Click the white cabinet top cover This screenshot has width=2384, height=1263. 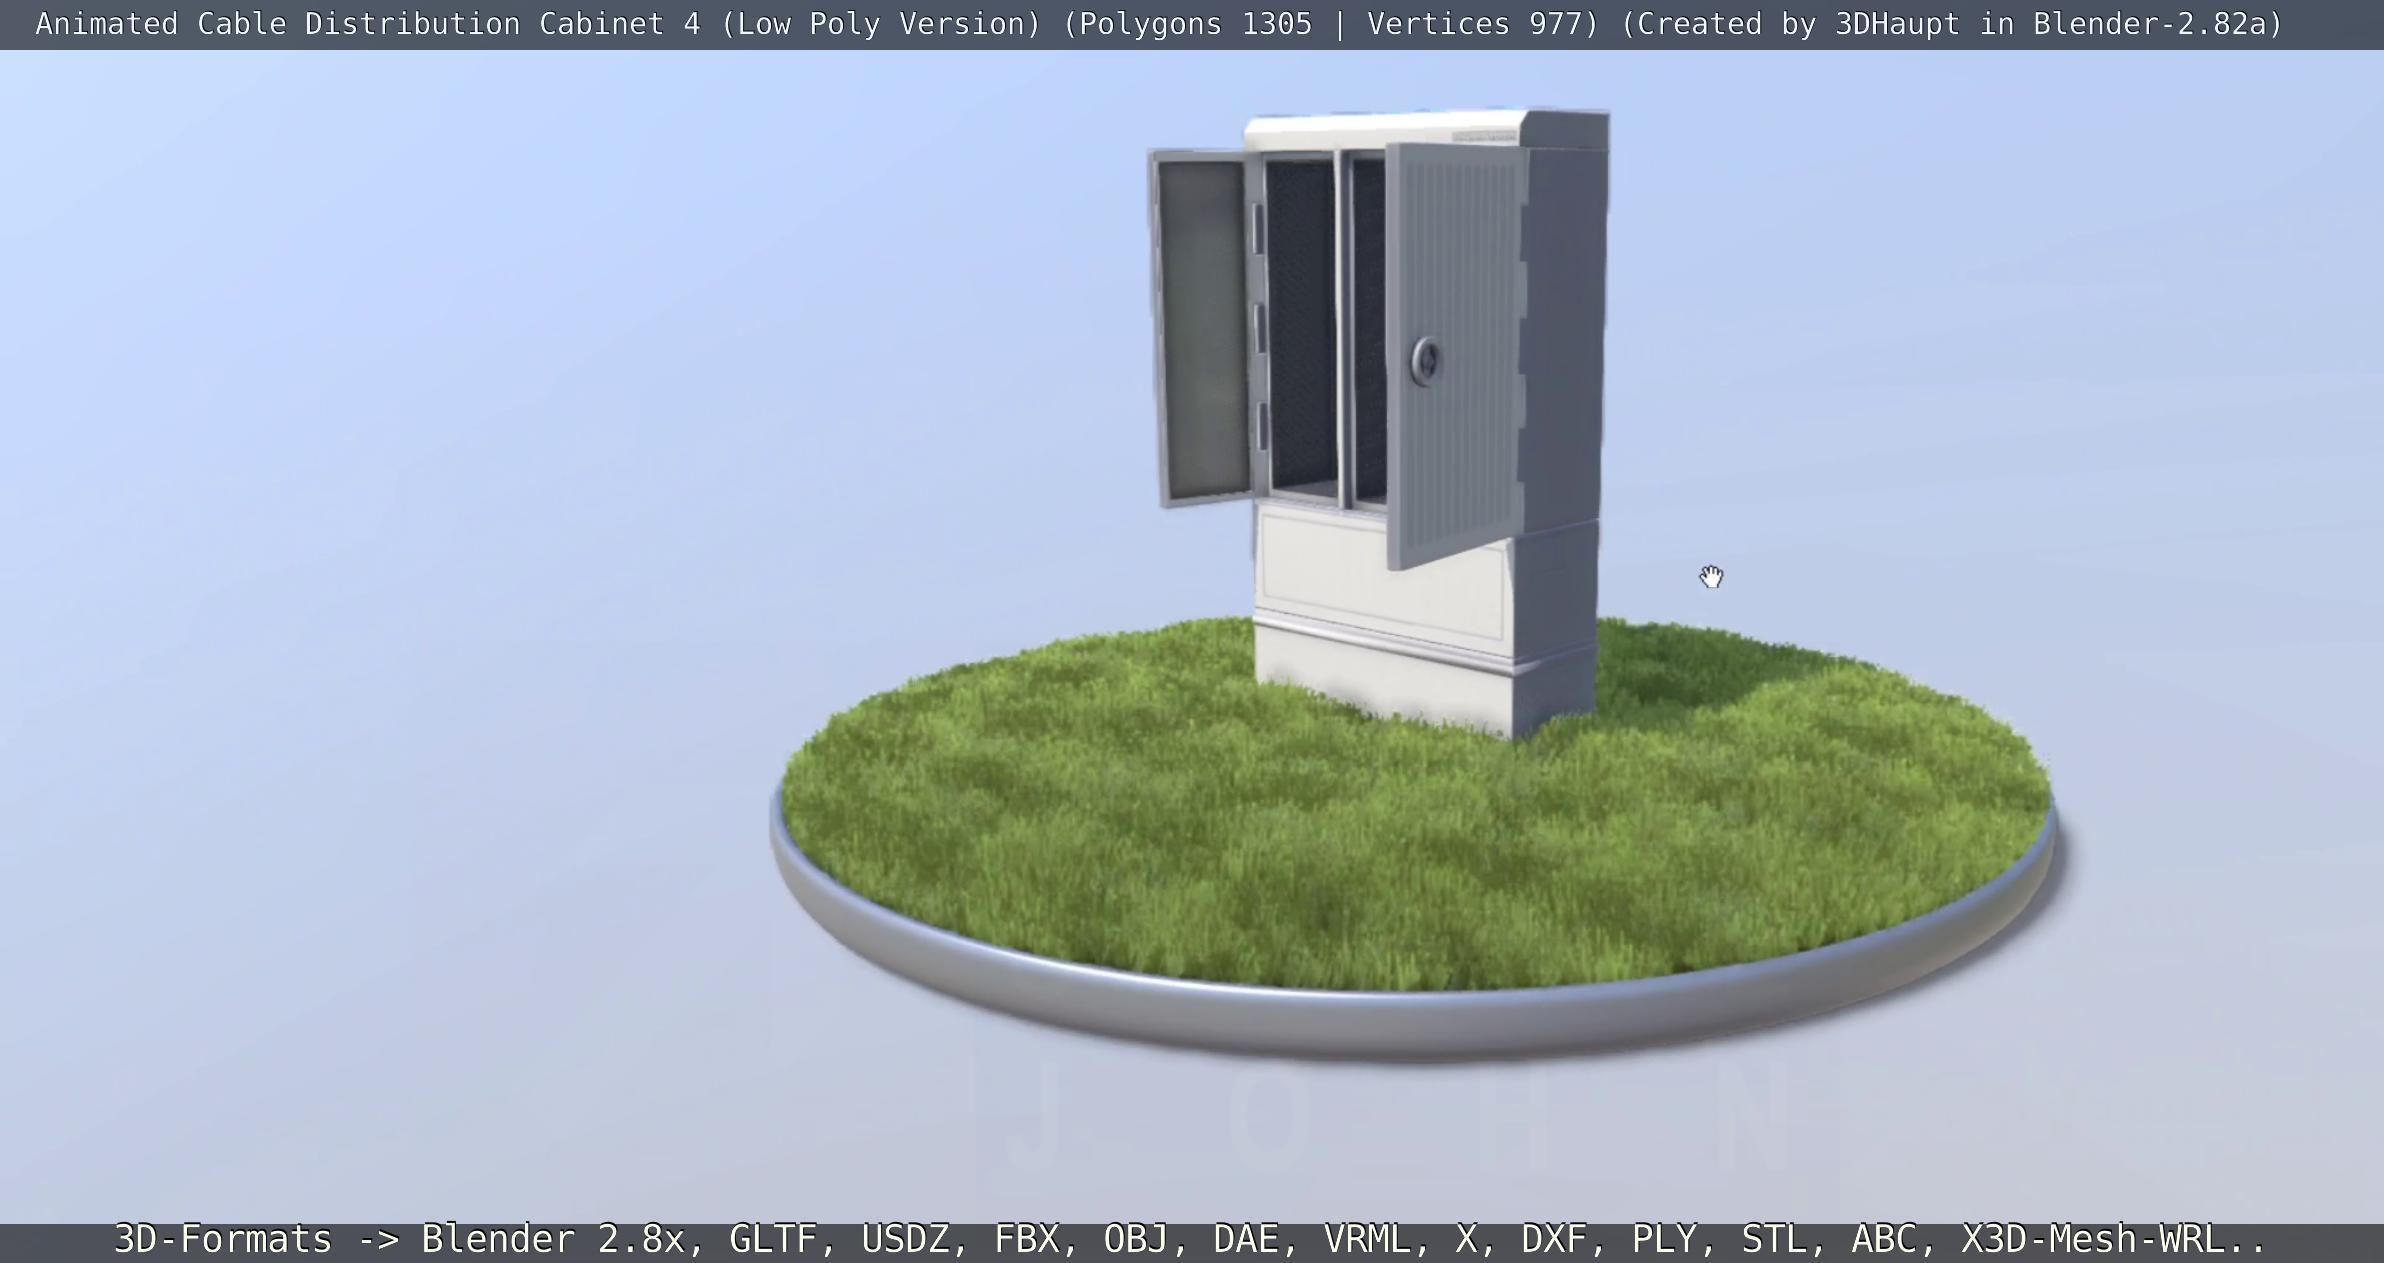click(x=1426, y=130)
